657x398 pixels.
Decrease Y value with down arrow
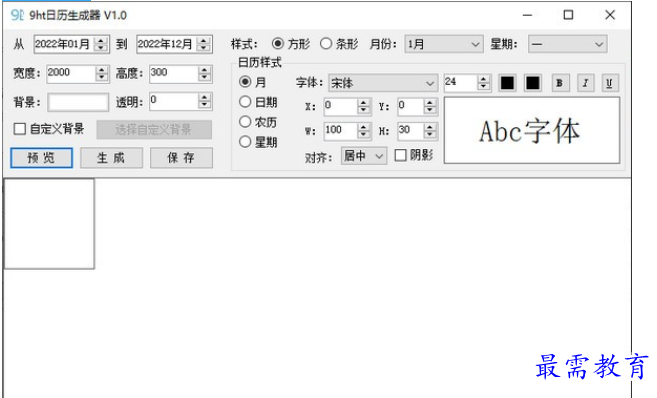(x=430, y=111)
